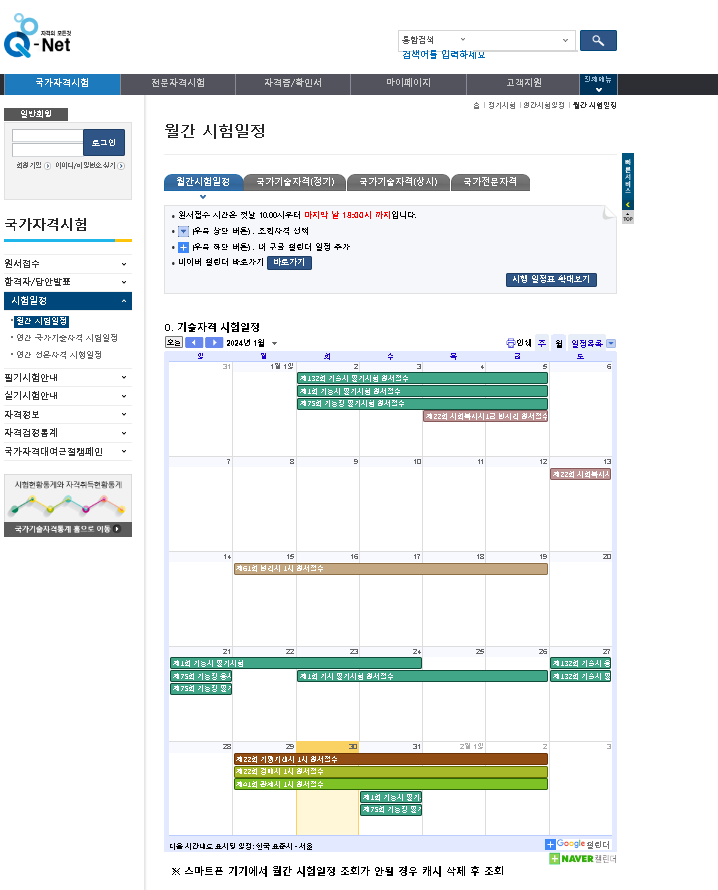
Task: Open 제1회 기사 필기시험 원서접수 event on January 23
Action: tap(422, 676)
